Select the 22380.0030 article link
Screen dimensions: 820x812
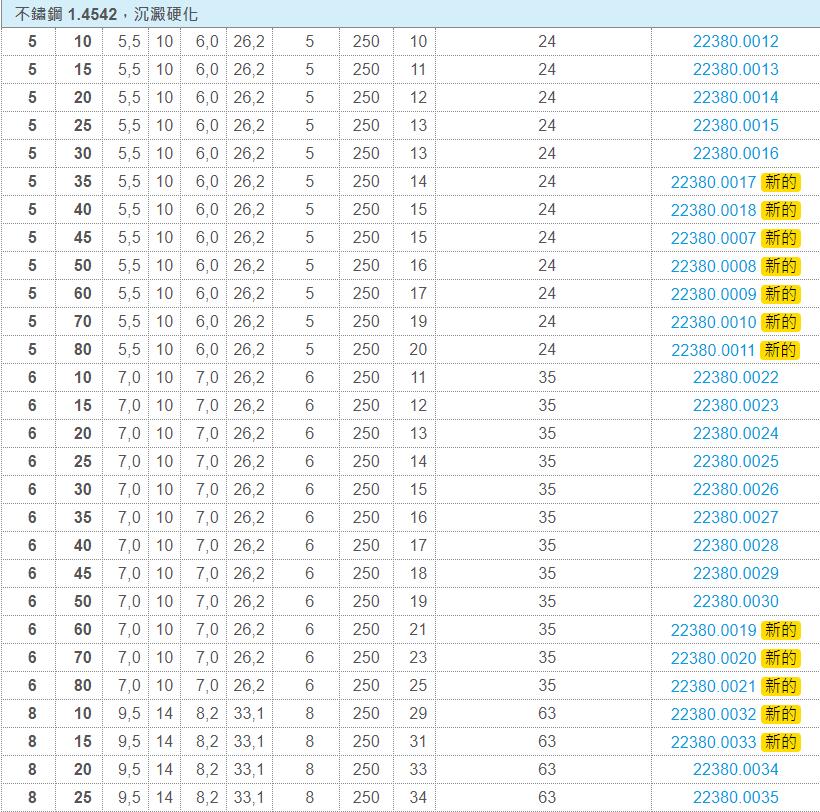point(735,601)
